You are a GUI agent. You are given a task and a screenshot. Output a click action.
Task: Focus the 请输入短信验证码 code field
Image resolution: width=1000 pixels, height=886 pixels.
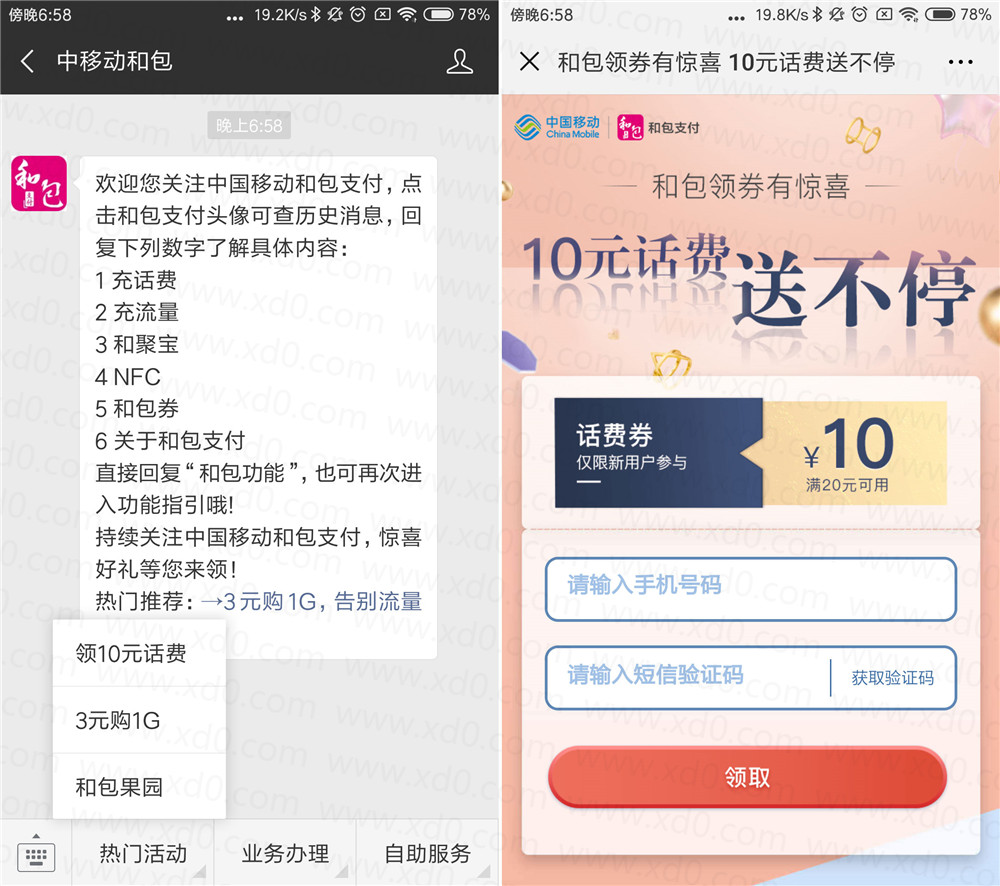[688, 677]
